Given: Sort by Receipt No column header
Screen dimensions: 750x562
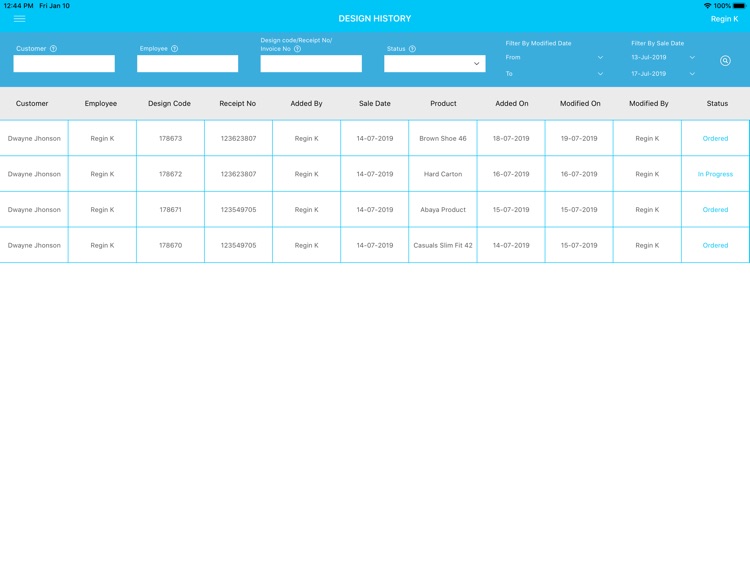Looking at the screenshot, I should click(x=238, y=103).
